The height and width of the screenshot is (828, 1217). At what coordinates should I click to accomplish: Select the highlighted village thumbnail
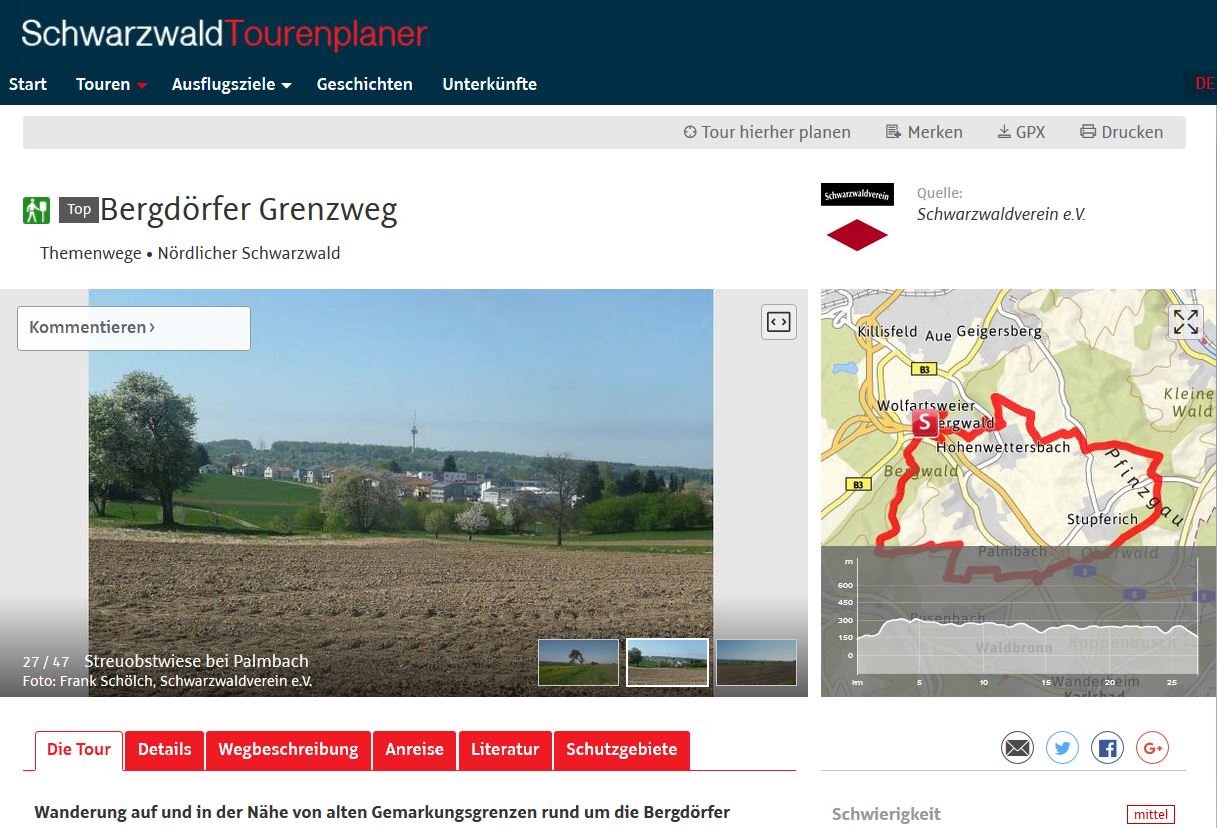click(x=667, y=663)
